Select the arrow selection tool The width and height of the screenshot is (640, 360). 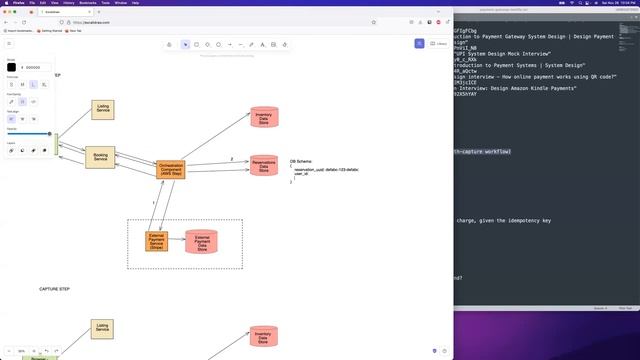(x=185, y=44)
